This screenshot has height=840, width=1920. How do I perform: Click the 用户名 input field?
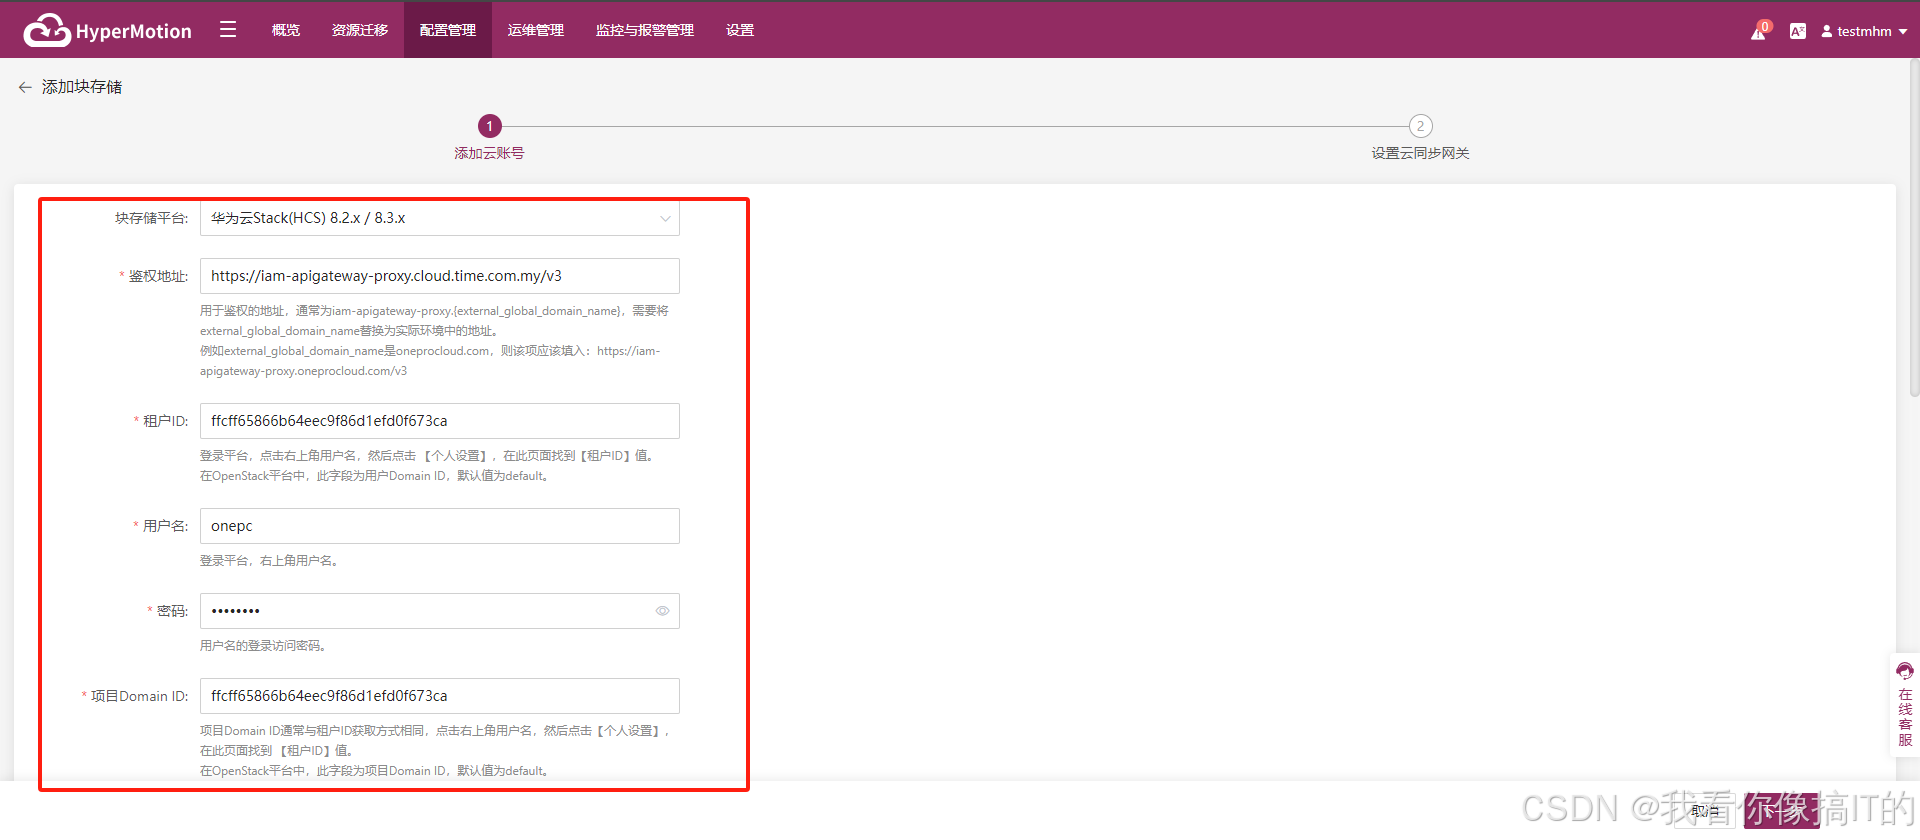440,526
